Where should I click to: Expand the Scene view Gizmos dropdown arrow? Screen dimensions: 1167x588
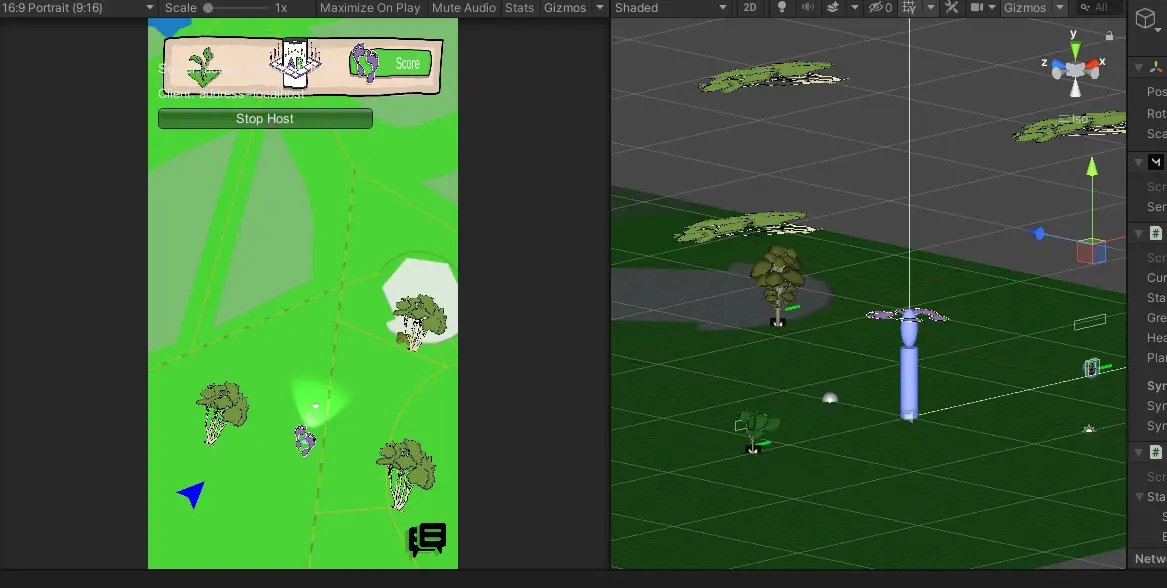pos(1060,8)
